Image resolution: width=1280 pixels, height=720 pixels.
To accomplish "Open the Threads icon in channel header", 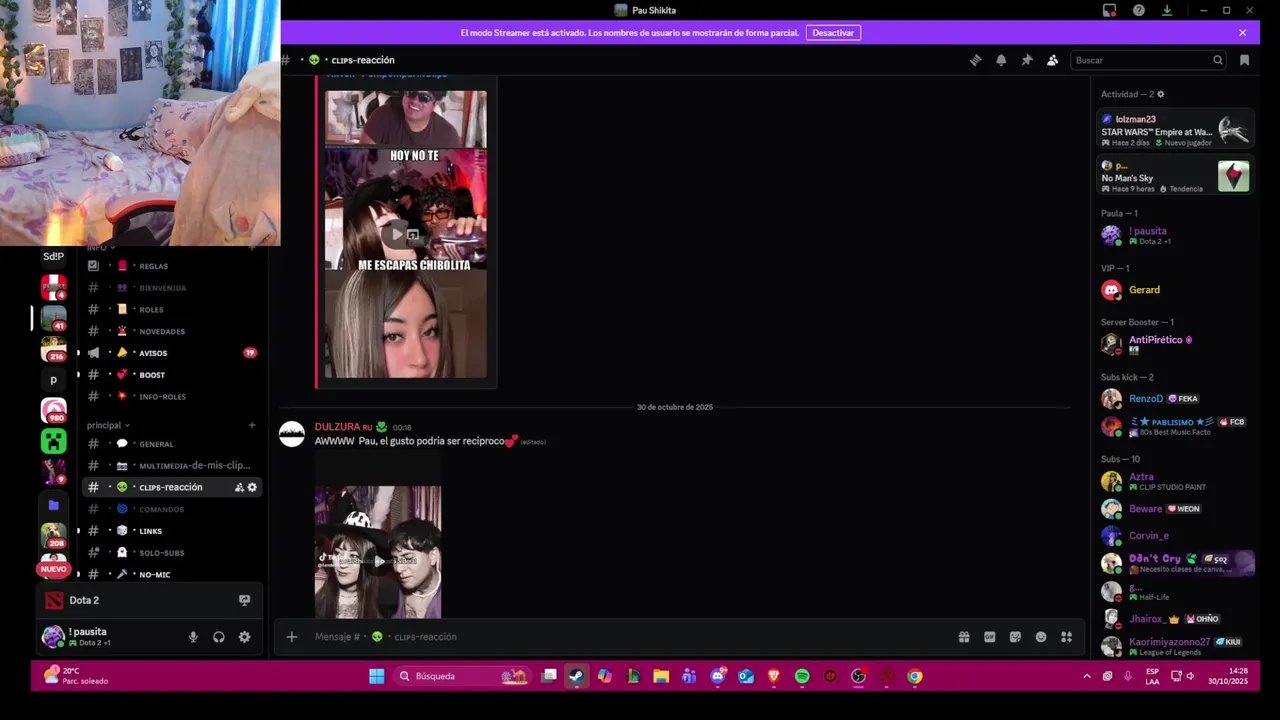I will (975, 60).
